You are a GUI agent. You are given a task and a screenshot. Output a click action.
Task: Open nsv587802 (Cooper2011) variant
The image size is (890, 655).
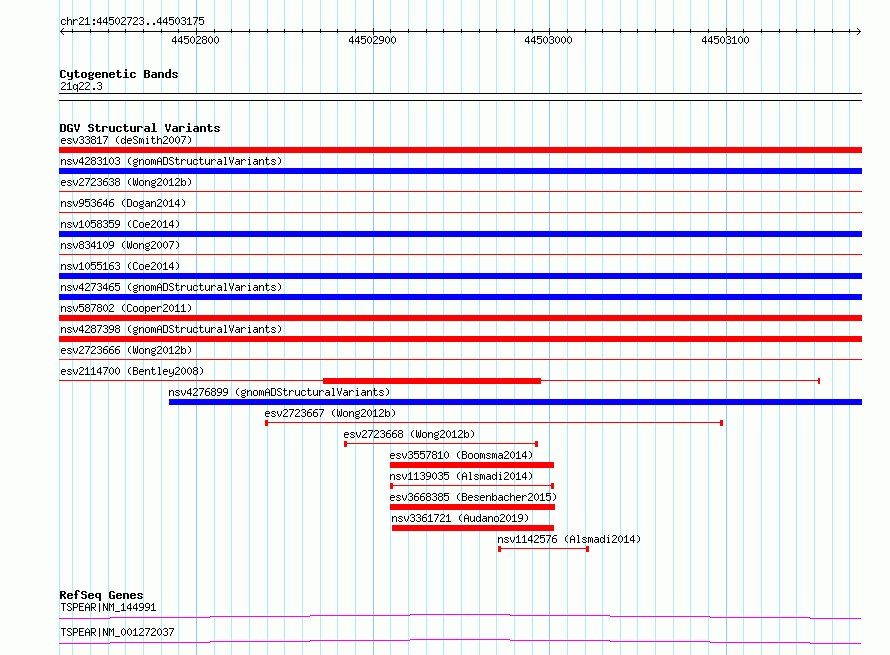pyautogui.click(x=126, y=308)
